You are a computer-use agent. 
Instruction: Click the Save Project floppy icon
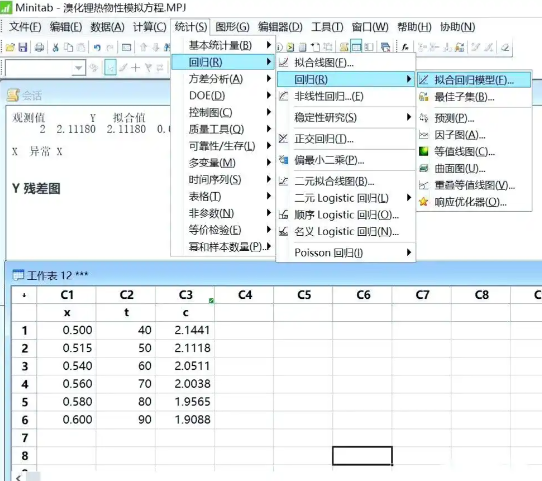(23, 47)
